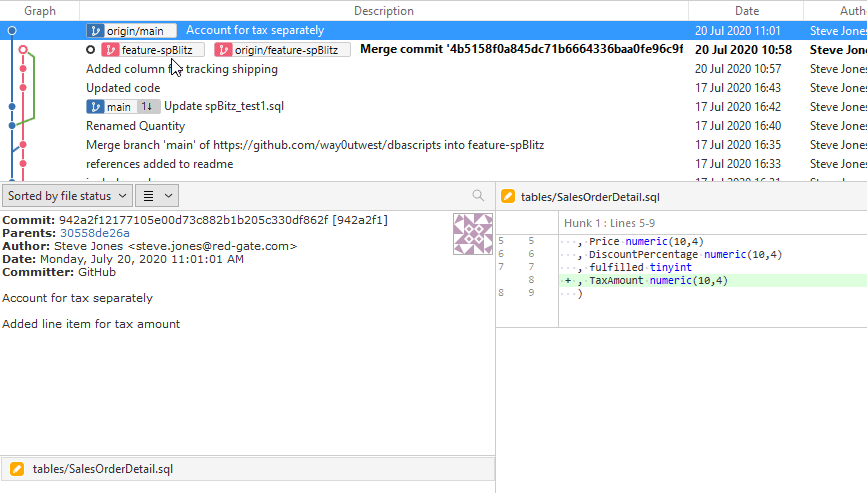The height and width of the screenshot is (493, 867).
Task: Click the added TaxAmount line in the diff
Action: click(658, 281)
